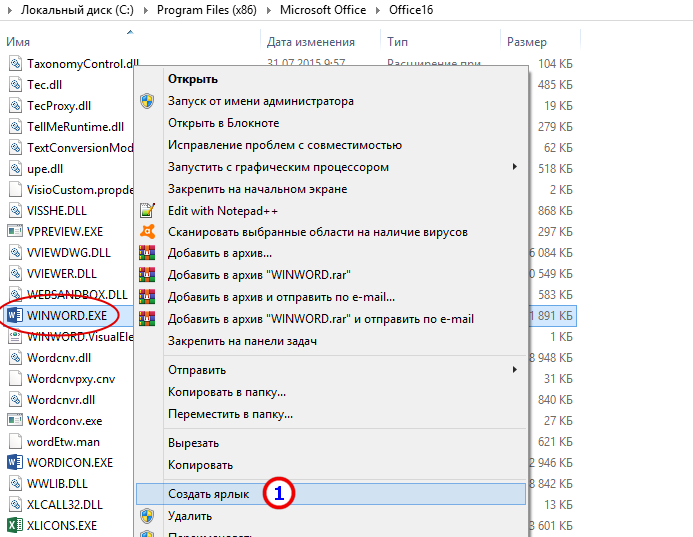The height and width of the screenshot is (537, 693).
Task: Click the WORDICON.EXE file icon
Action: point(15,463)
